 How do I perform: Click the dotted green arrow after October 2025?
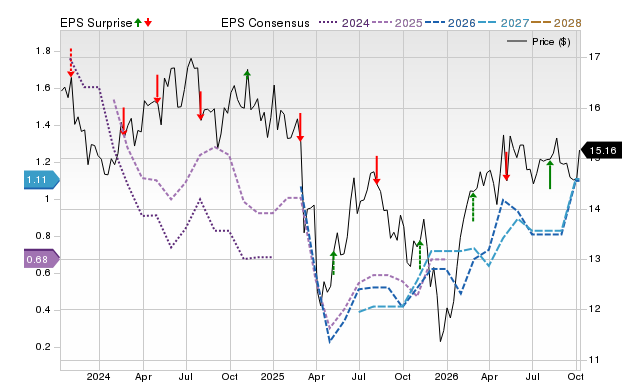coord(420,255)
